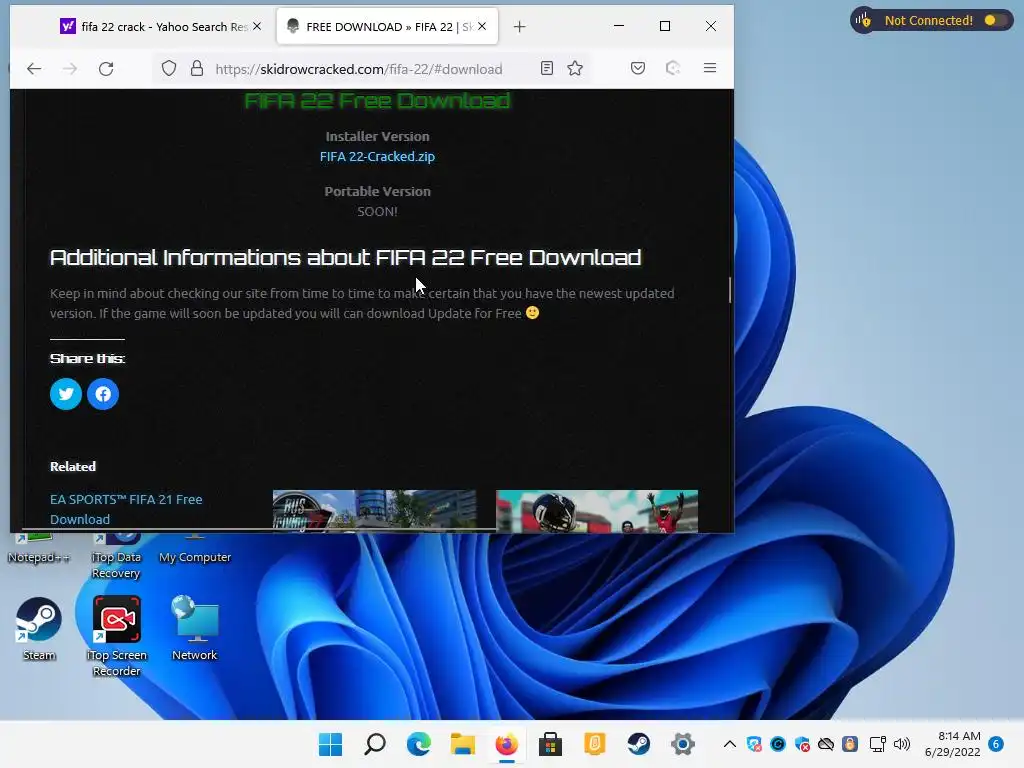
Task: Switch to the fifa 22 crack Yahoo tab
Action: click(155, 27)
